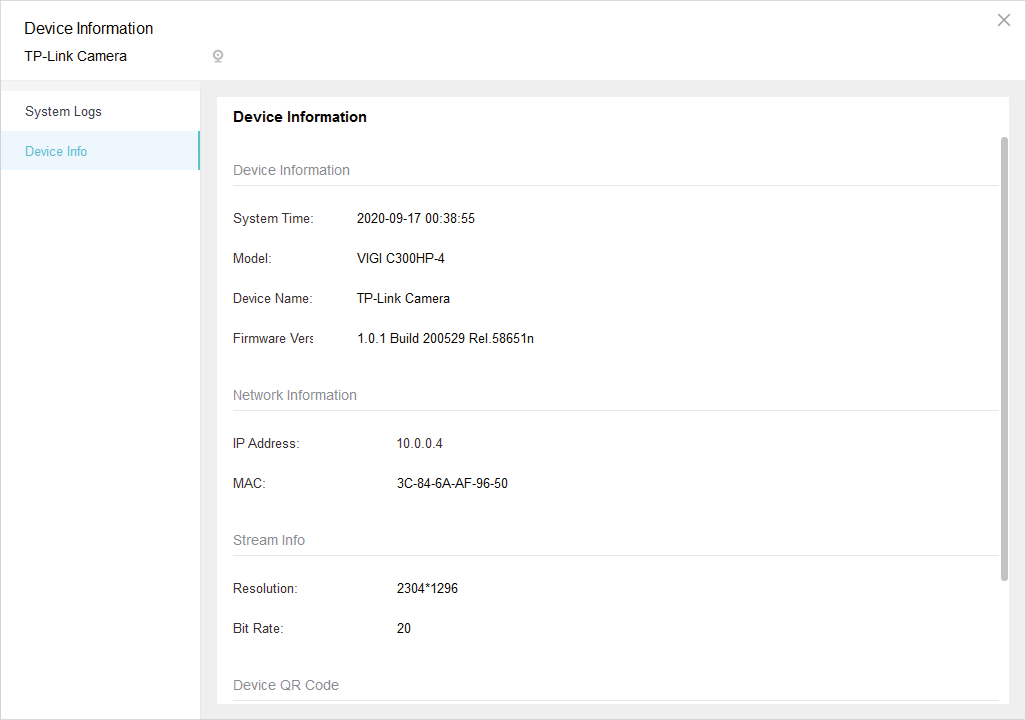Screen dimensions: 1026x720
Task: Click the truncated Firmware Vers label
Action: pos(273,338)
